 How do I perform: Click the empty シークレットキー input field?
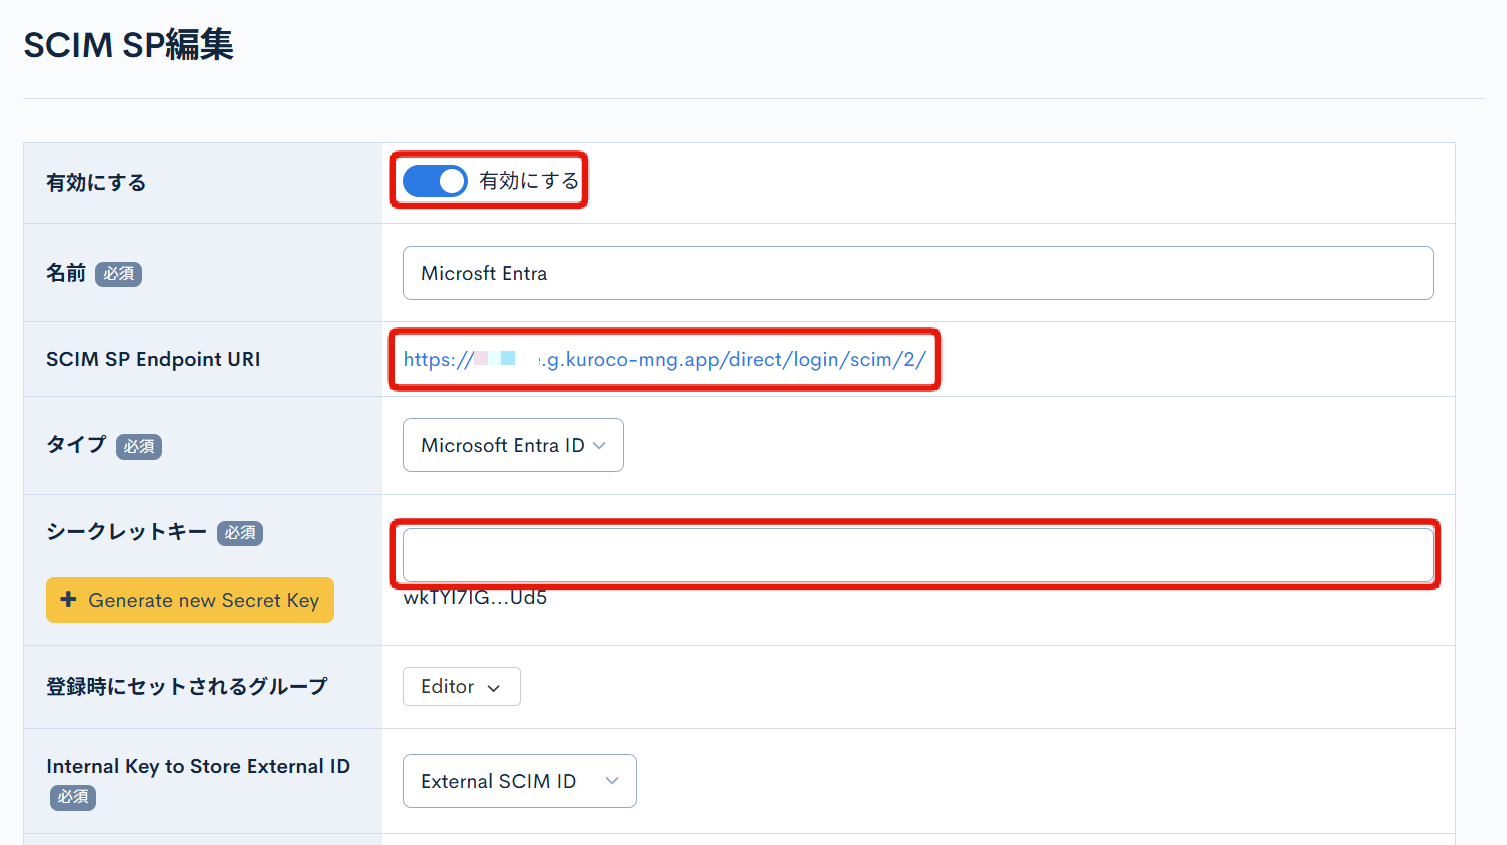(917, 553)
